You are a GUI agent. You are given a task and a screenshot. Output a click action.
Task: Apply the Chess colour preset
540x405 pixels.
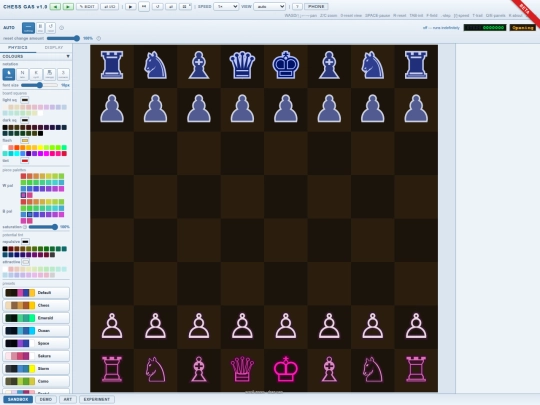(36, 305)
